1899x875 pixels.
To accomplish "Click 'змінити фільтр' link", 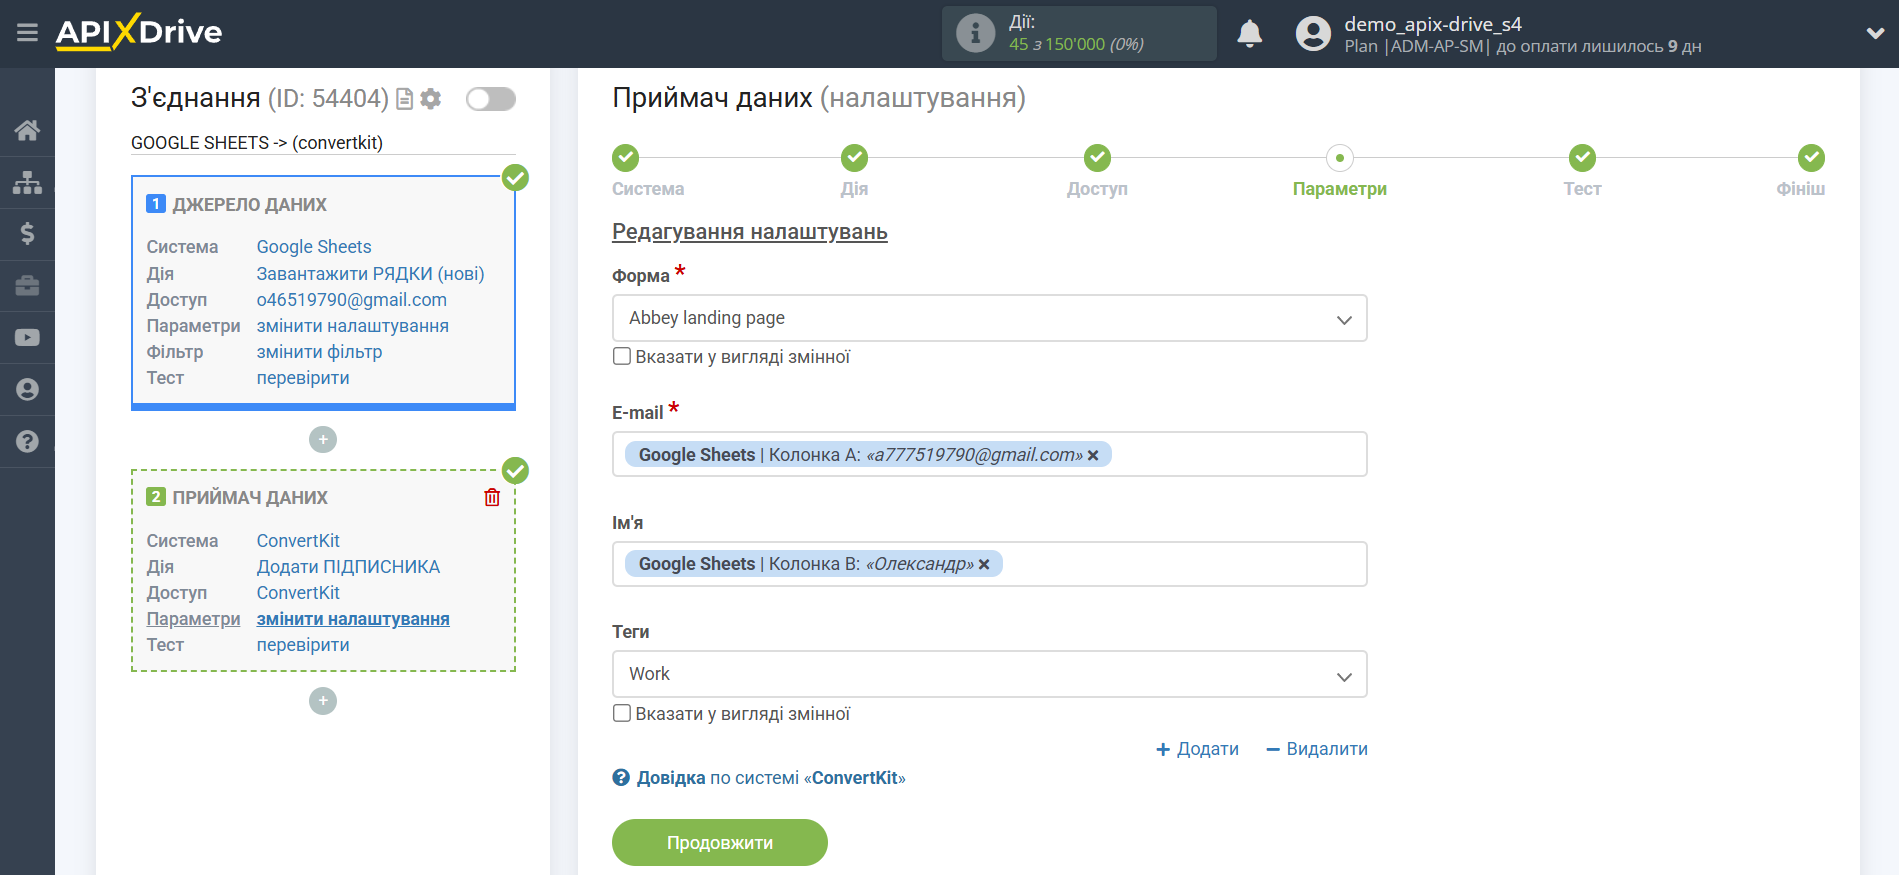I will (320, 352).
